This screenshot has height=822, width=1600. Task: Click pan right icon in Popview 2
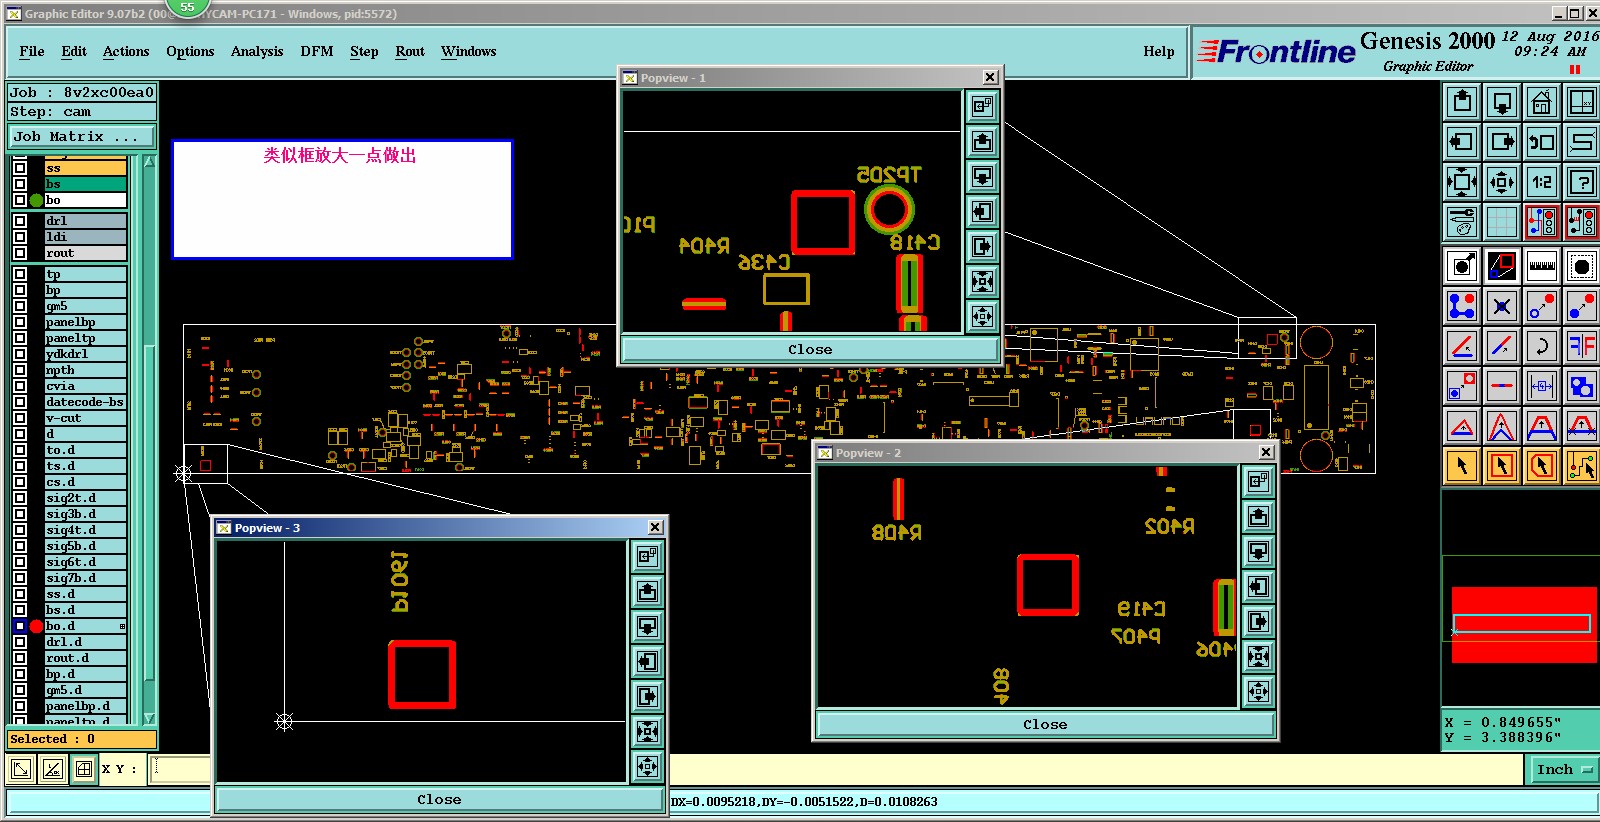(x=1258, y=621)
